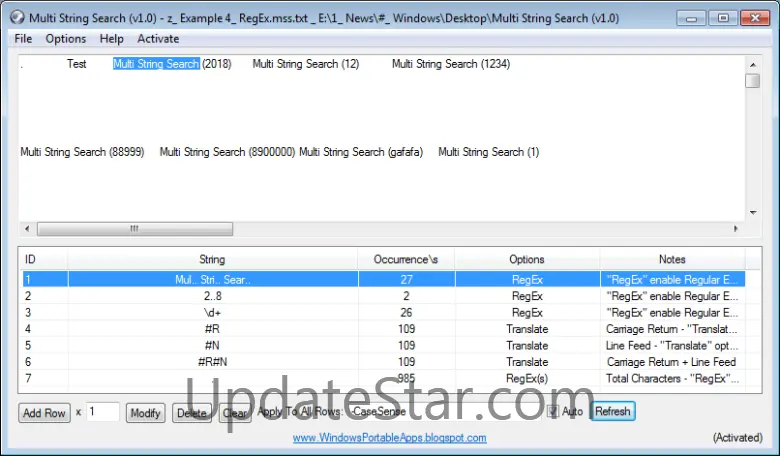Image resolution: width=780 pixels, height=456 pixels.
Task: Select the row with string '#N'
Action: point(383,345)
